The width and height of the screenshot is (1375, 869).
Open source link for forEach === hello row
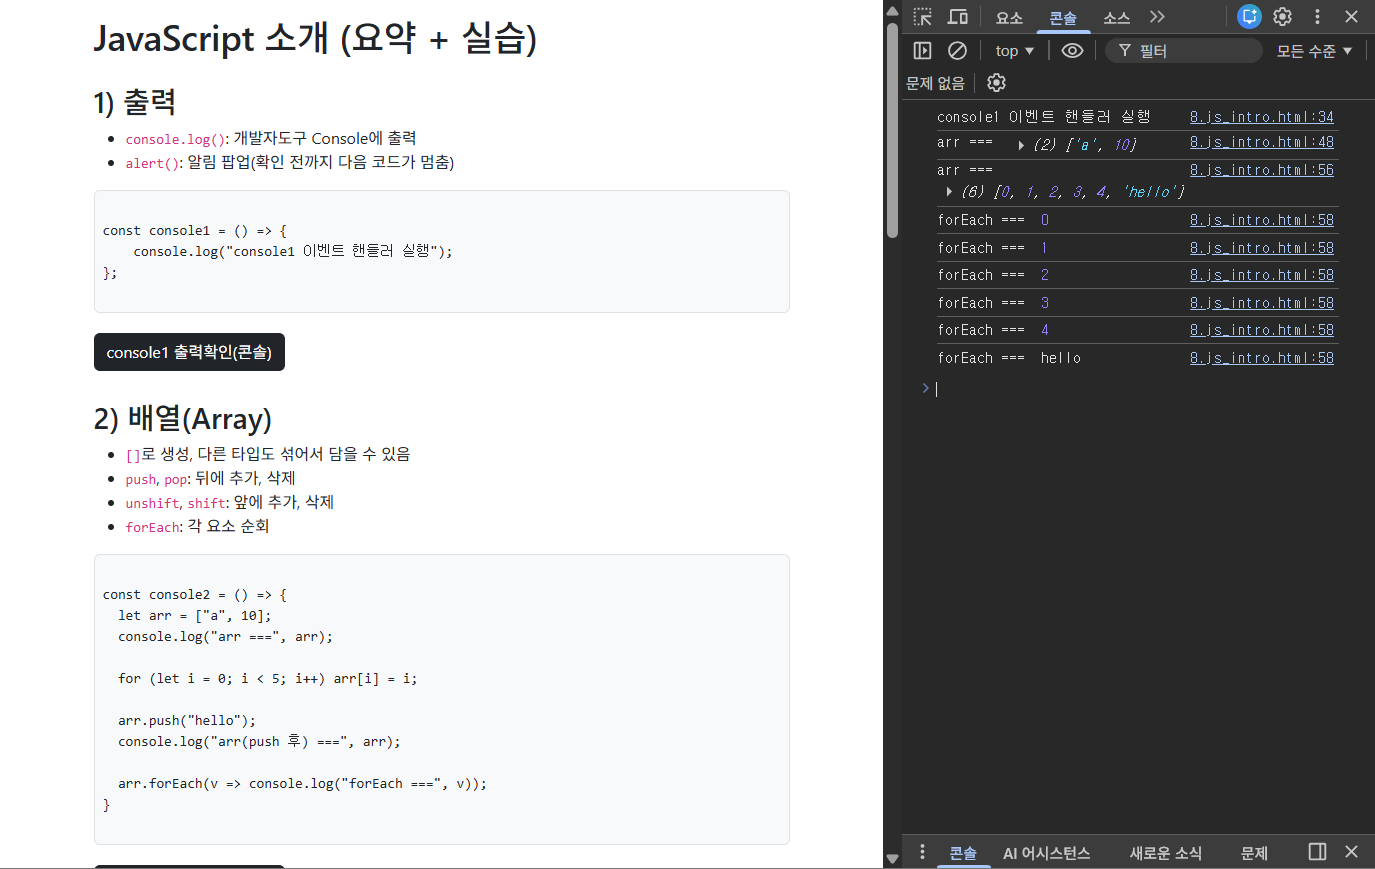click(x=1261, y=358)
